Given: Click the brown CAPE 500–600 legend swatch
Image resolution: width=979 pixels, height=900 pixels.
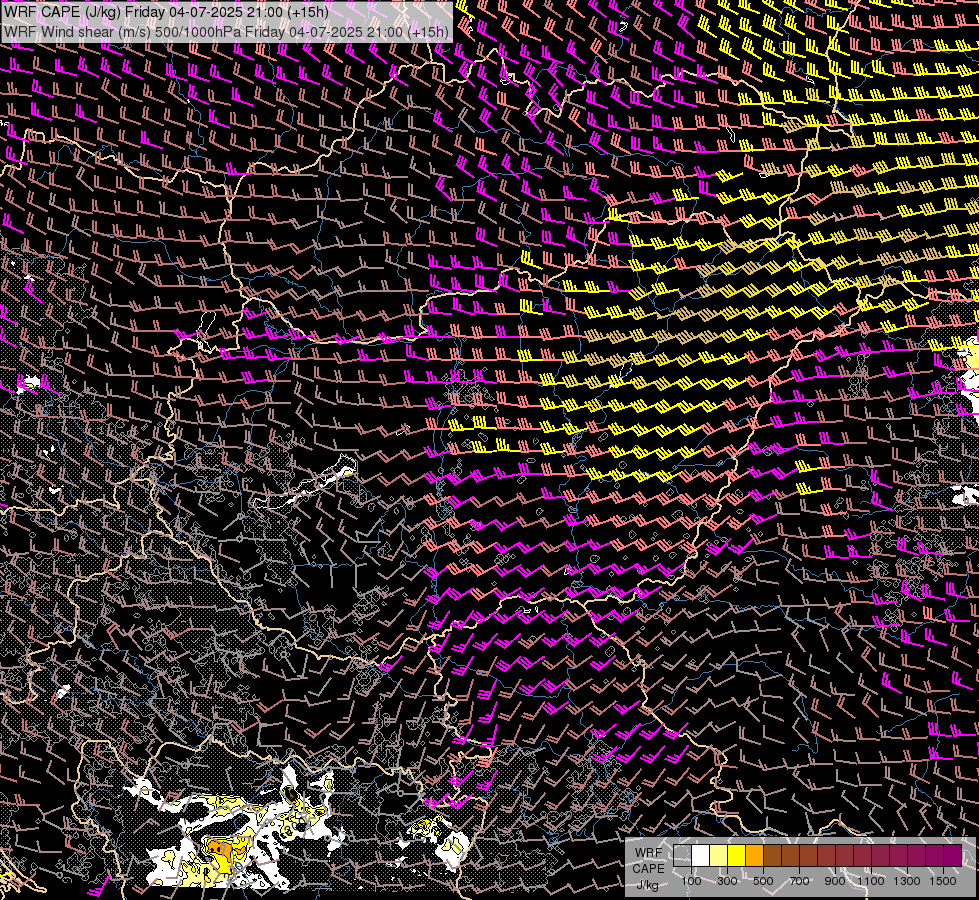Looking at the screenshot, I should 772,856.
